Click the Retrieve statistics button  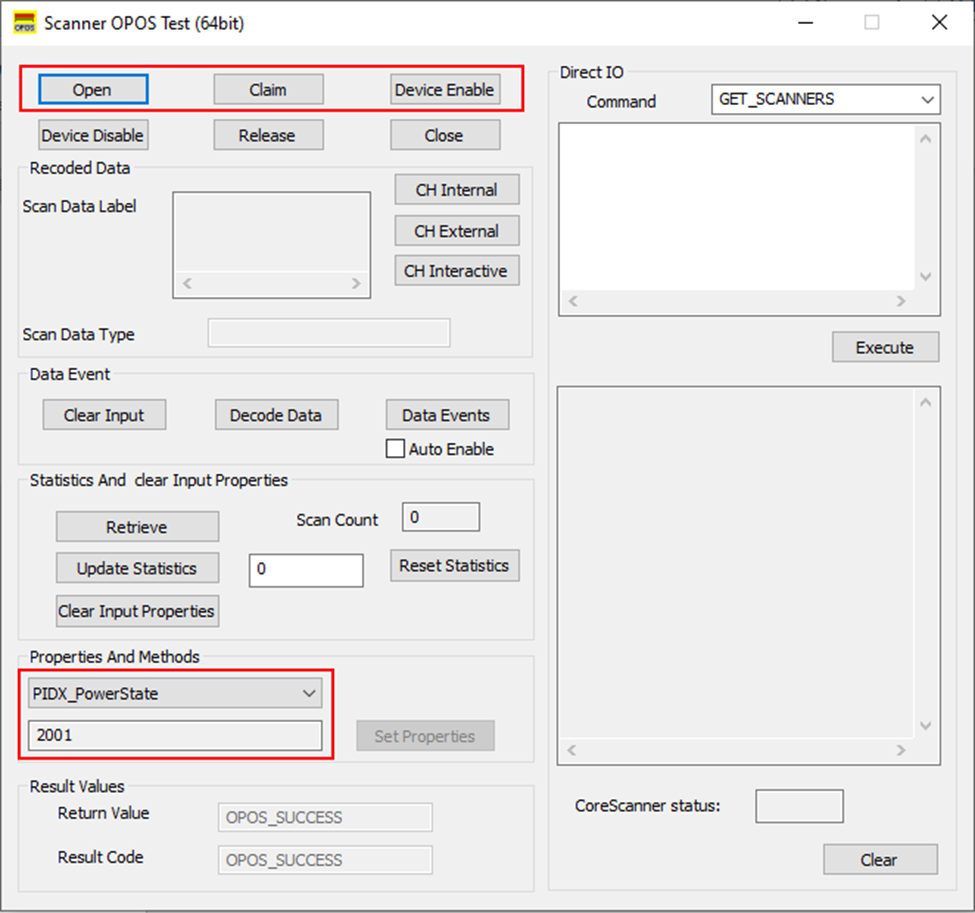coord(137,527)
